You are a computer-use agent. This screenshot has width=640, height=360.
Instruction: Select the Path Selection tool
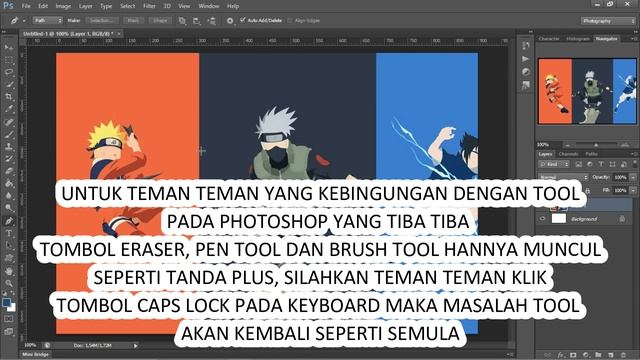[9, 246]
